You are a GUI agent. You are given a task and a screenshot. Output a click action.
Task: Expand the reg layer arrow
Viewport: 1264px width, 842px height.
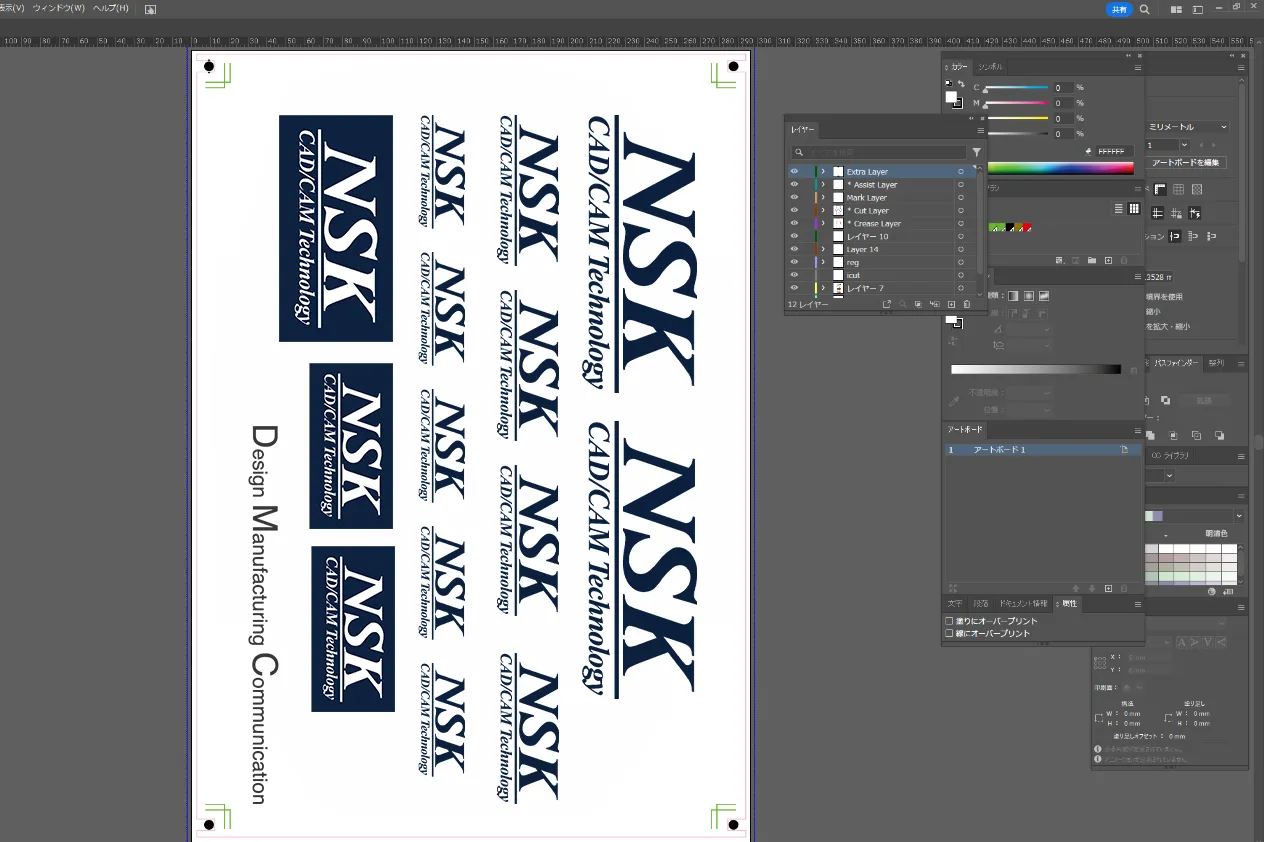pyautogui.click(x=823, y=262)
